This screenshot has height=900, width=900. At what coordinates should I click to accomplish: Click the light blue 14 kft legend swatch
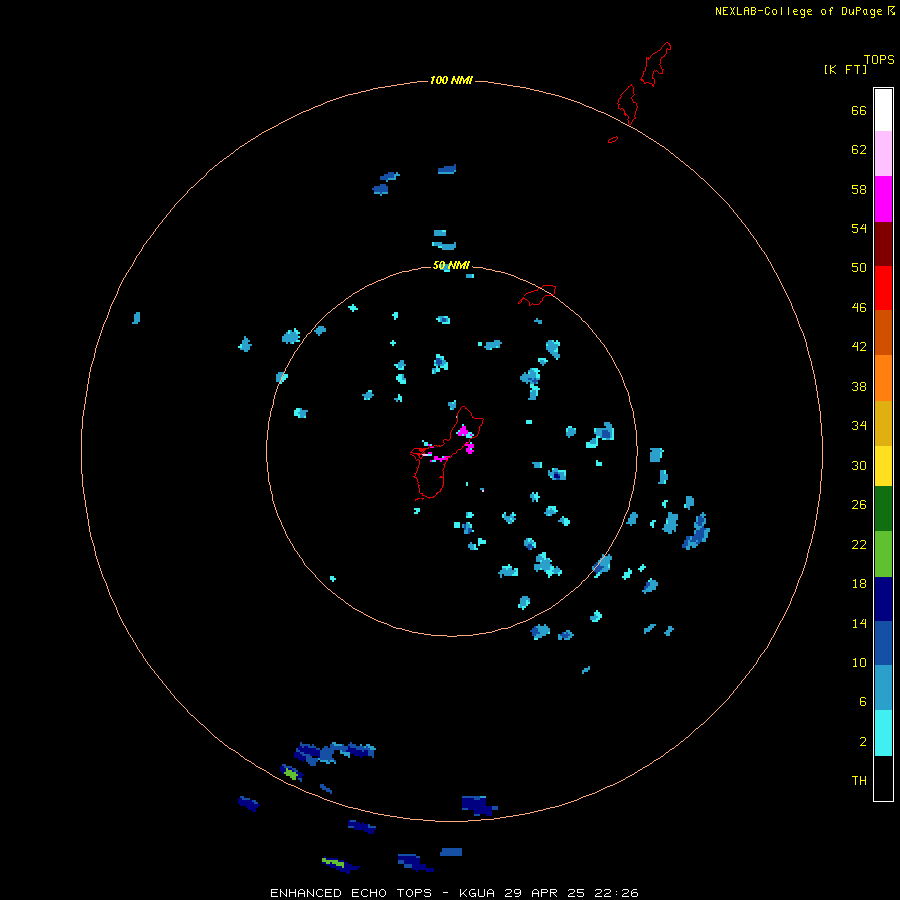point(883,688)
